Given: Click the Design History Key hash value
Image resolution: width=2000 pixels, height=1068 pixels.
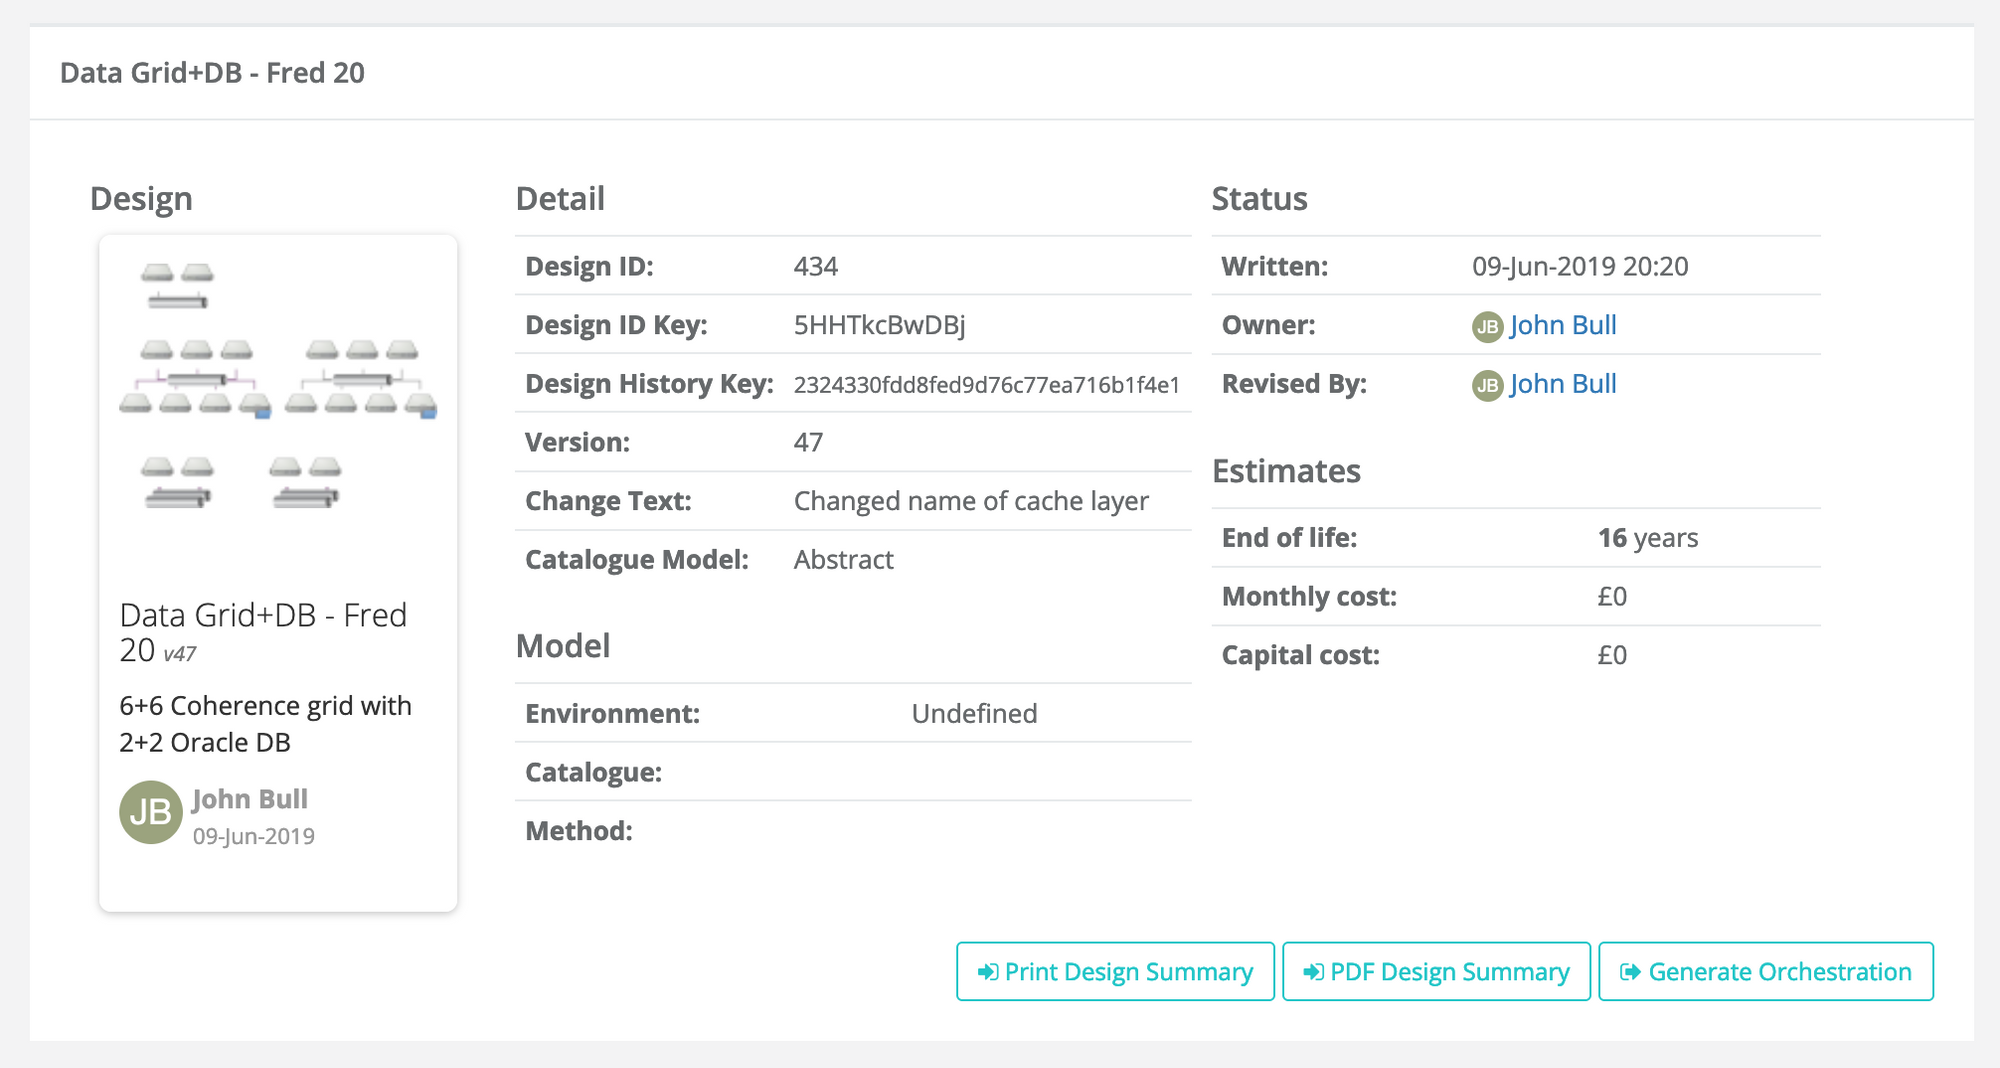Looking at the screenshot, I should tap(986, 386).
